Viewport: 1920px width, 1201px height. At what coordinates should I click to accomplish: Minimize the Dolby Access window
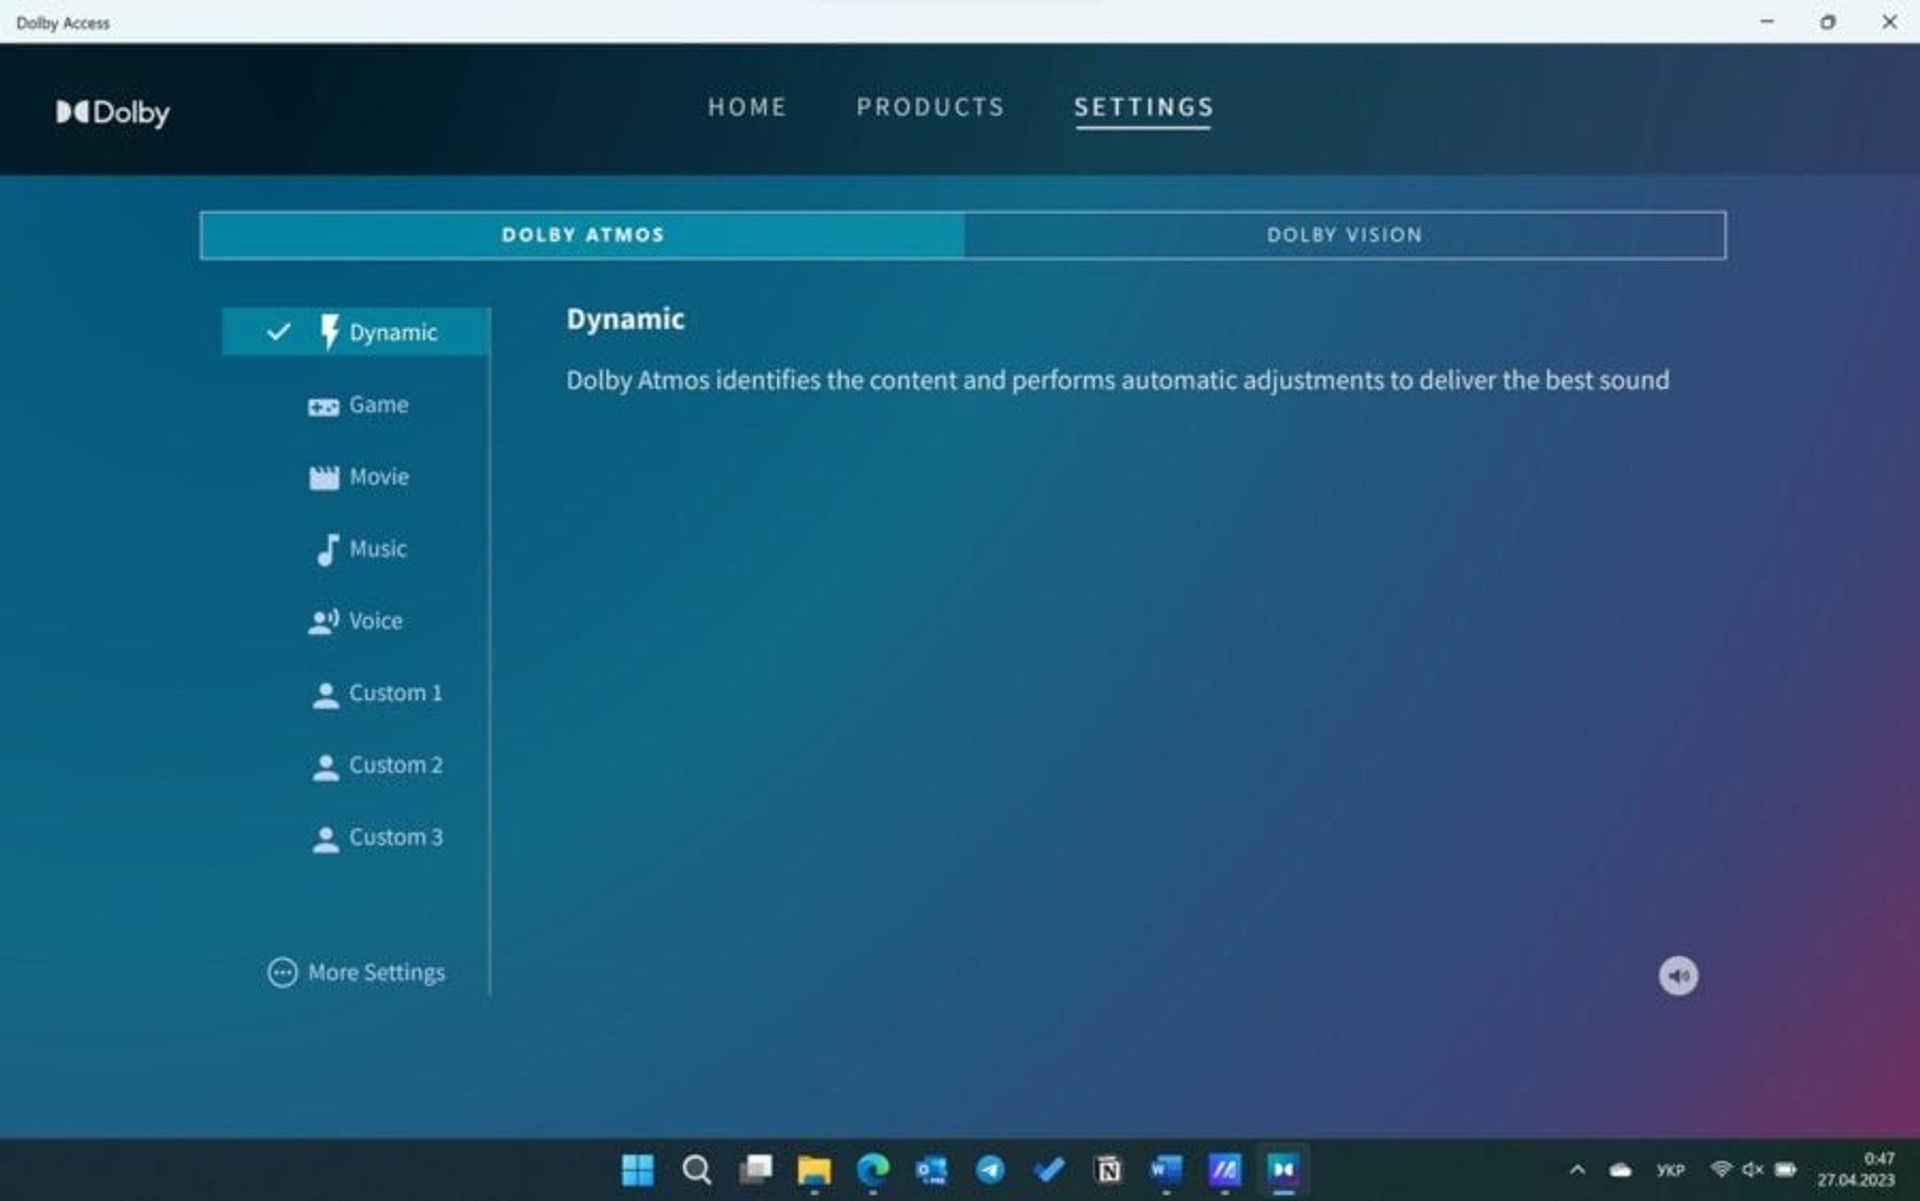1767,21
